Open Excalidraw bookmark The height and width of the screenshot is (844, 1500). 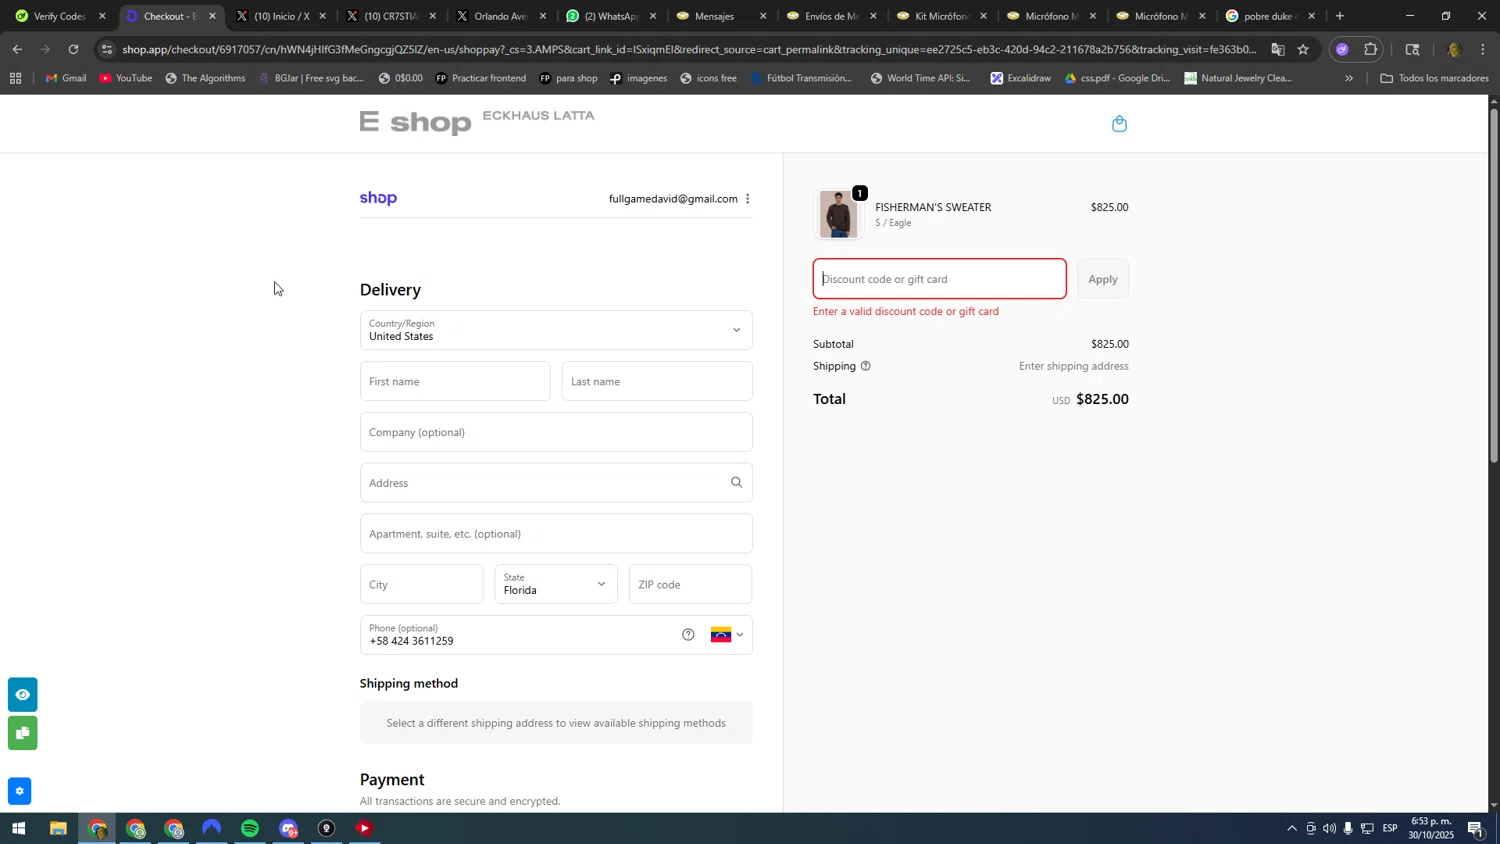click(1021, 78)
